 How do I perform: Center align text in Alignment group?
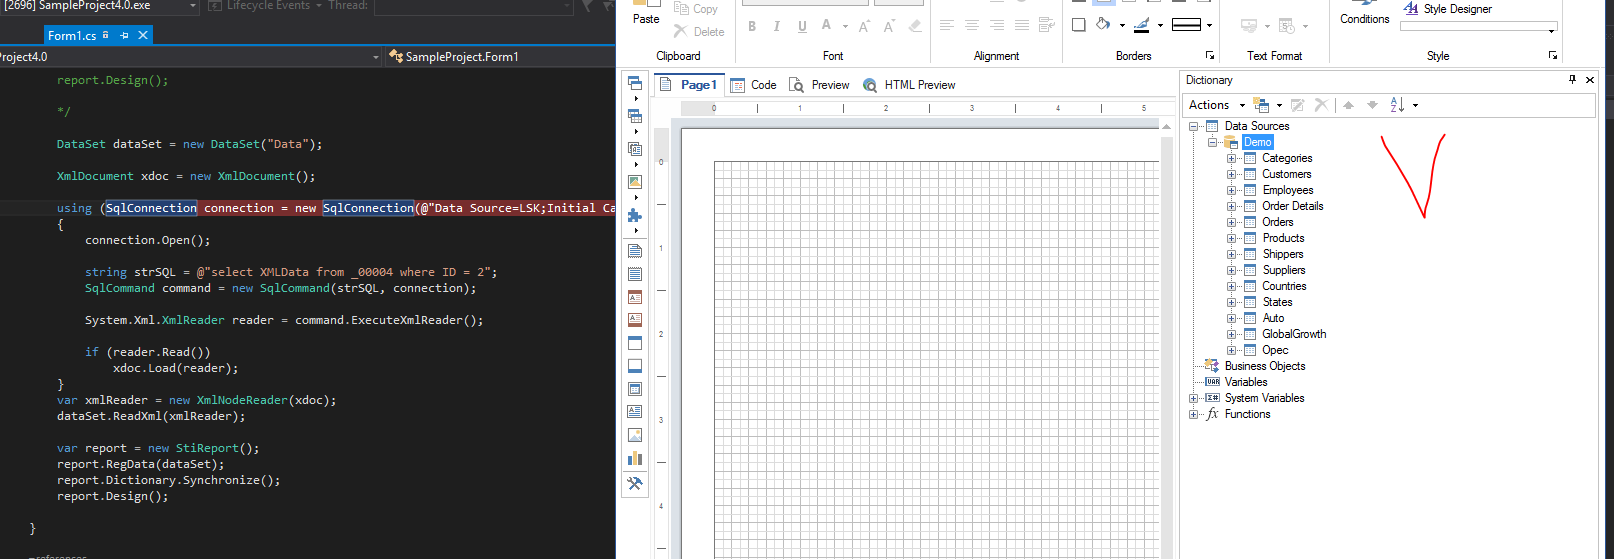point(972,25)
